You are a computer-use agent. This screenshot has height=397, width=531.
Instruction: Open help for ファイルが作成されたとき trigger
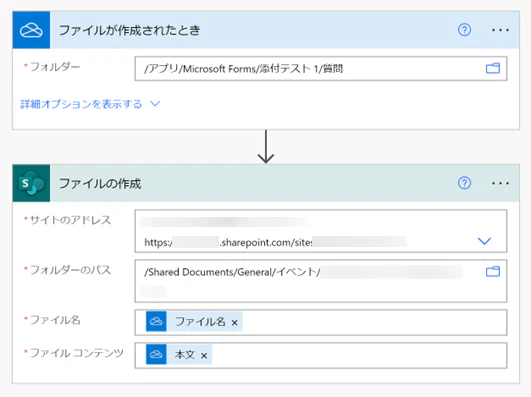tap(464, 30)
